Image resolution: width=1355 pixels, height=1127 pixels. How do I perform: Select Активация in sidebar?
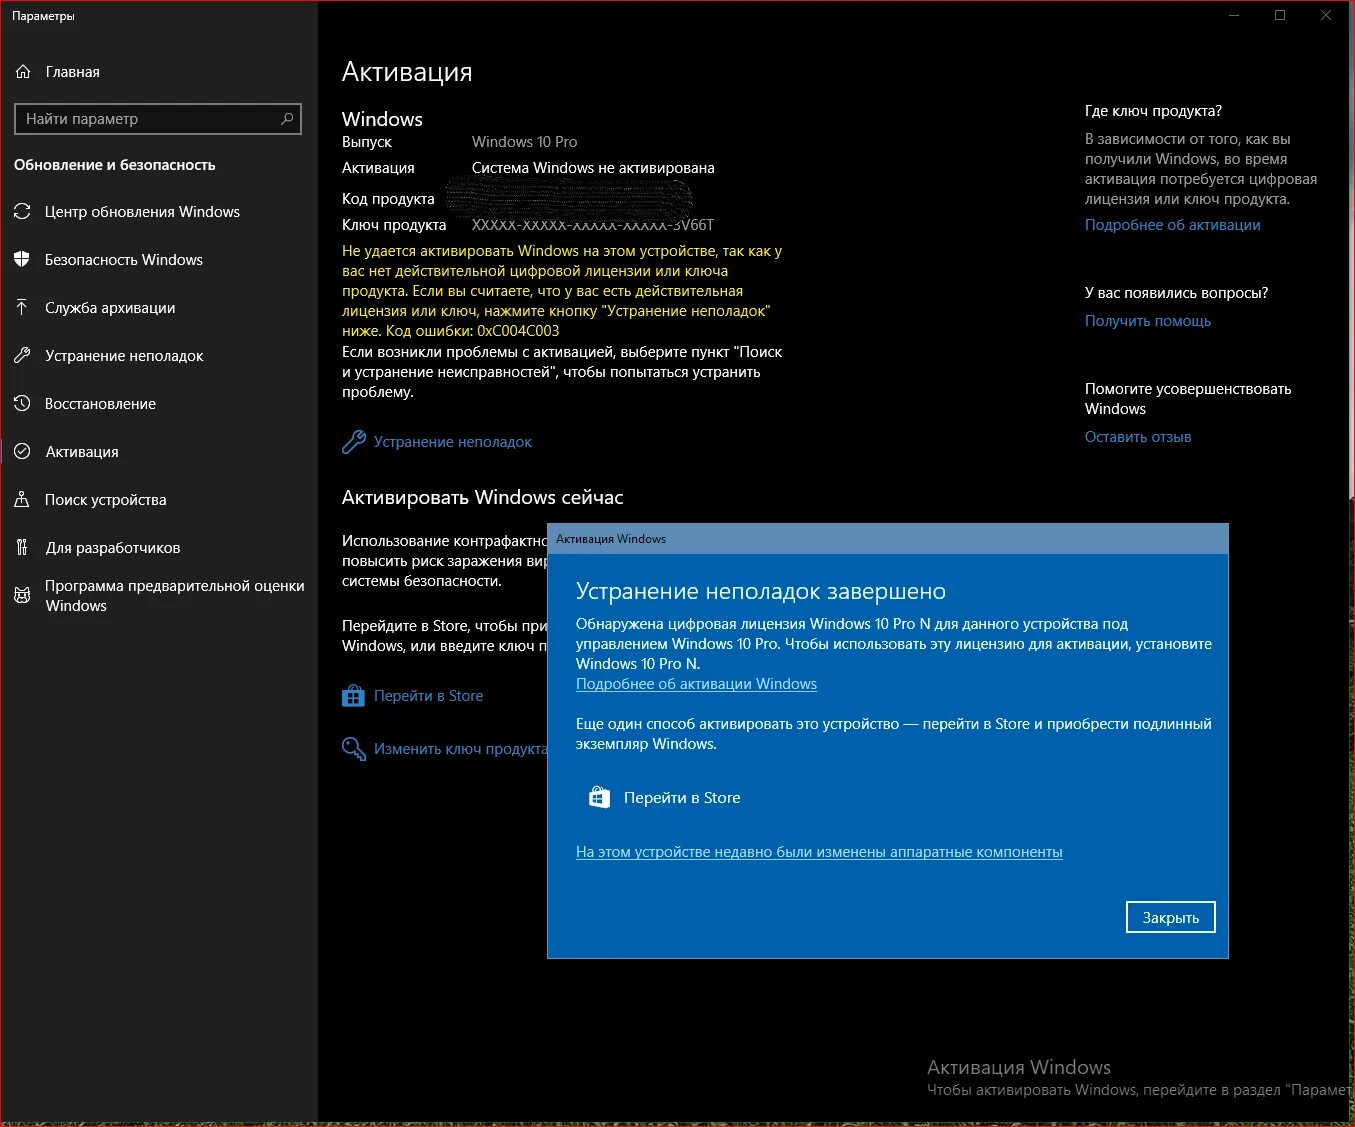pyautogui.click(x=159, y=452)
